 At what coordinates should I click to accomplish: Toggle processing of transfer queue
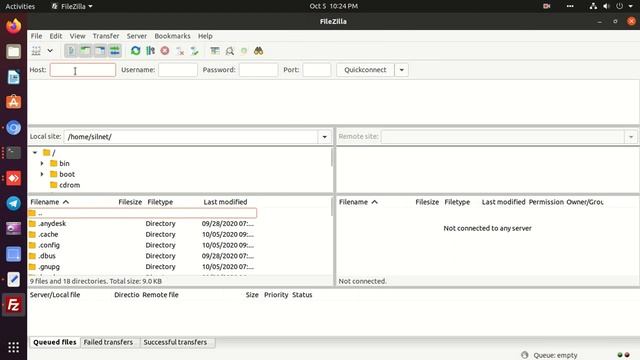pos(150,51)
